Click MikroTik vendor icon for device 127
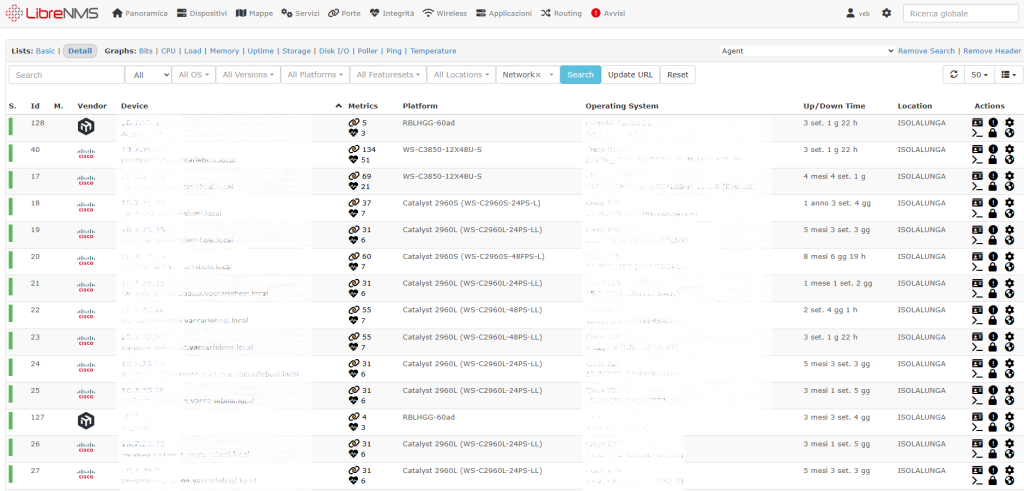Image resolution: width=1024 pixels, height=491 pixels. (86, 420)
